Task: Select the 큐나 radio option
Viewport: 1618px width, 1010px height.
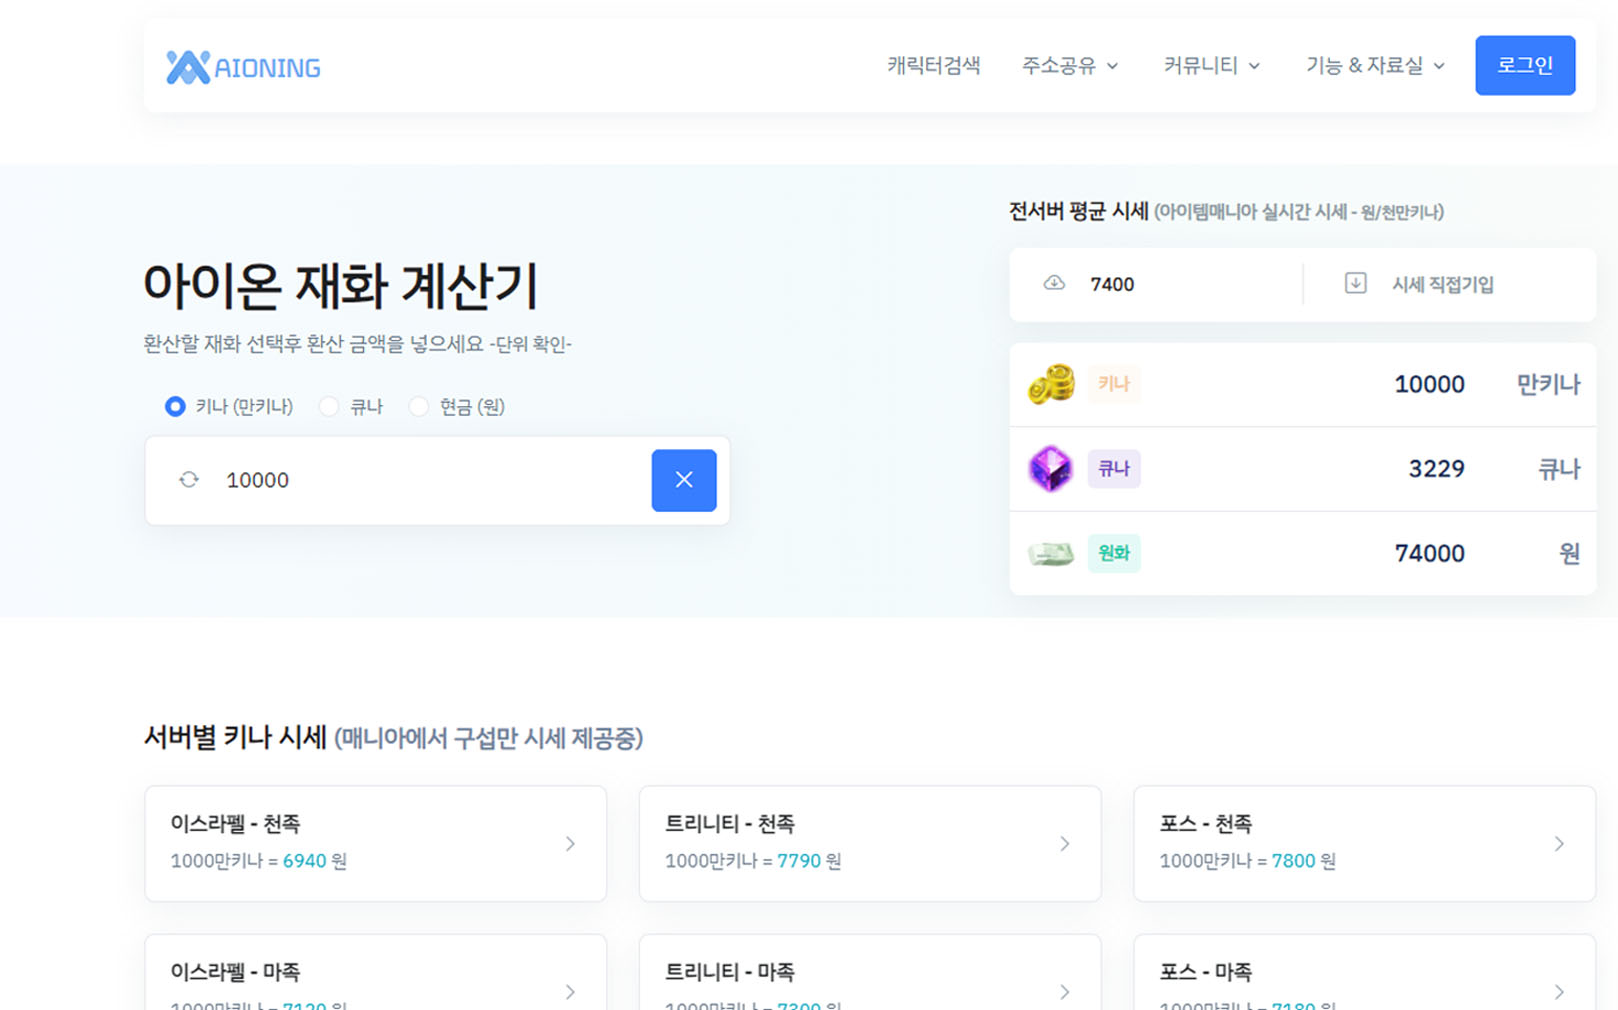Action: [329, 407]
